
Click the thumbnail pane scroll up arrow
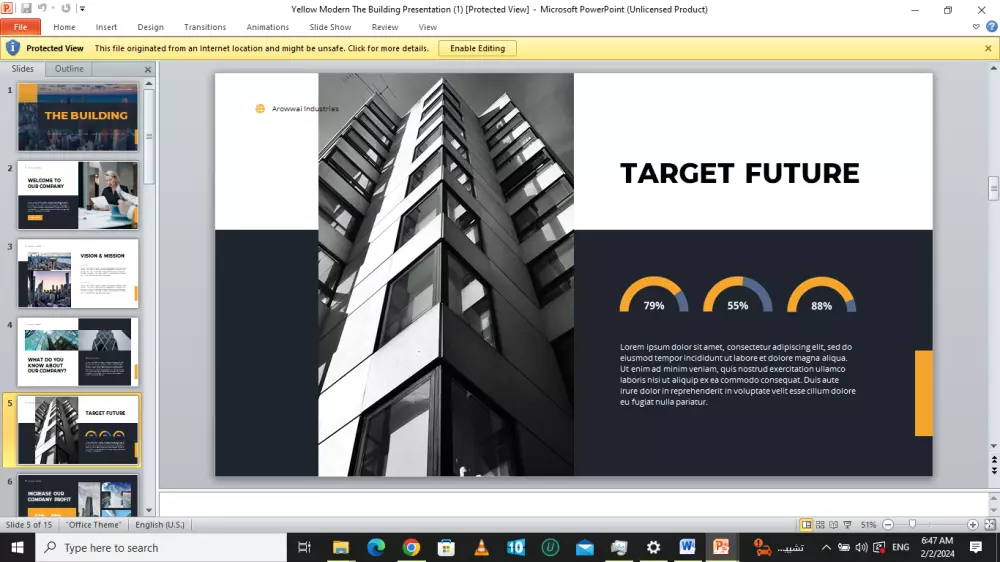click(149, 84)
